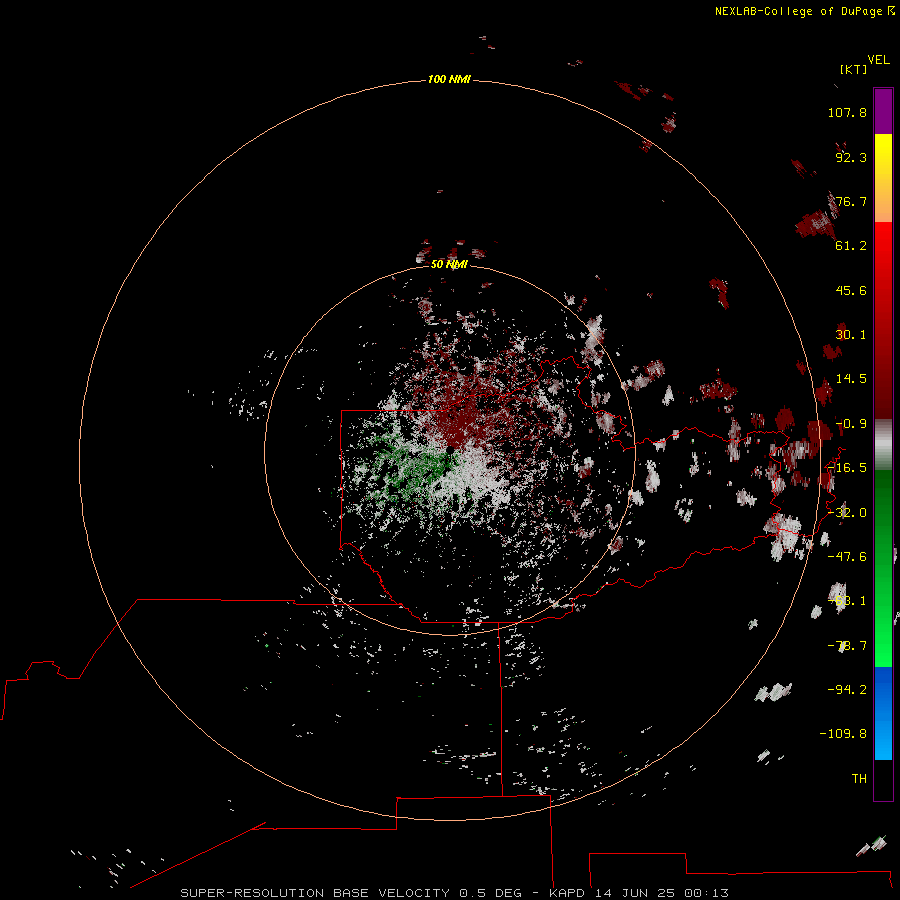
Task: Click the purple segment of the color bar
Action: [883, 111]
